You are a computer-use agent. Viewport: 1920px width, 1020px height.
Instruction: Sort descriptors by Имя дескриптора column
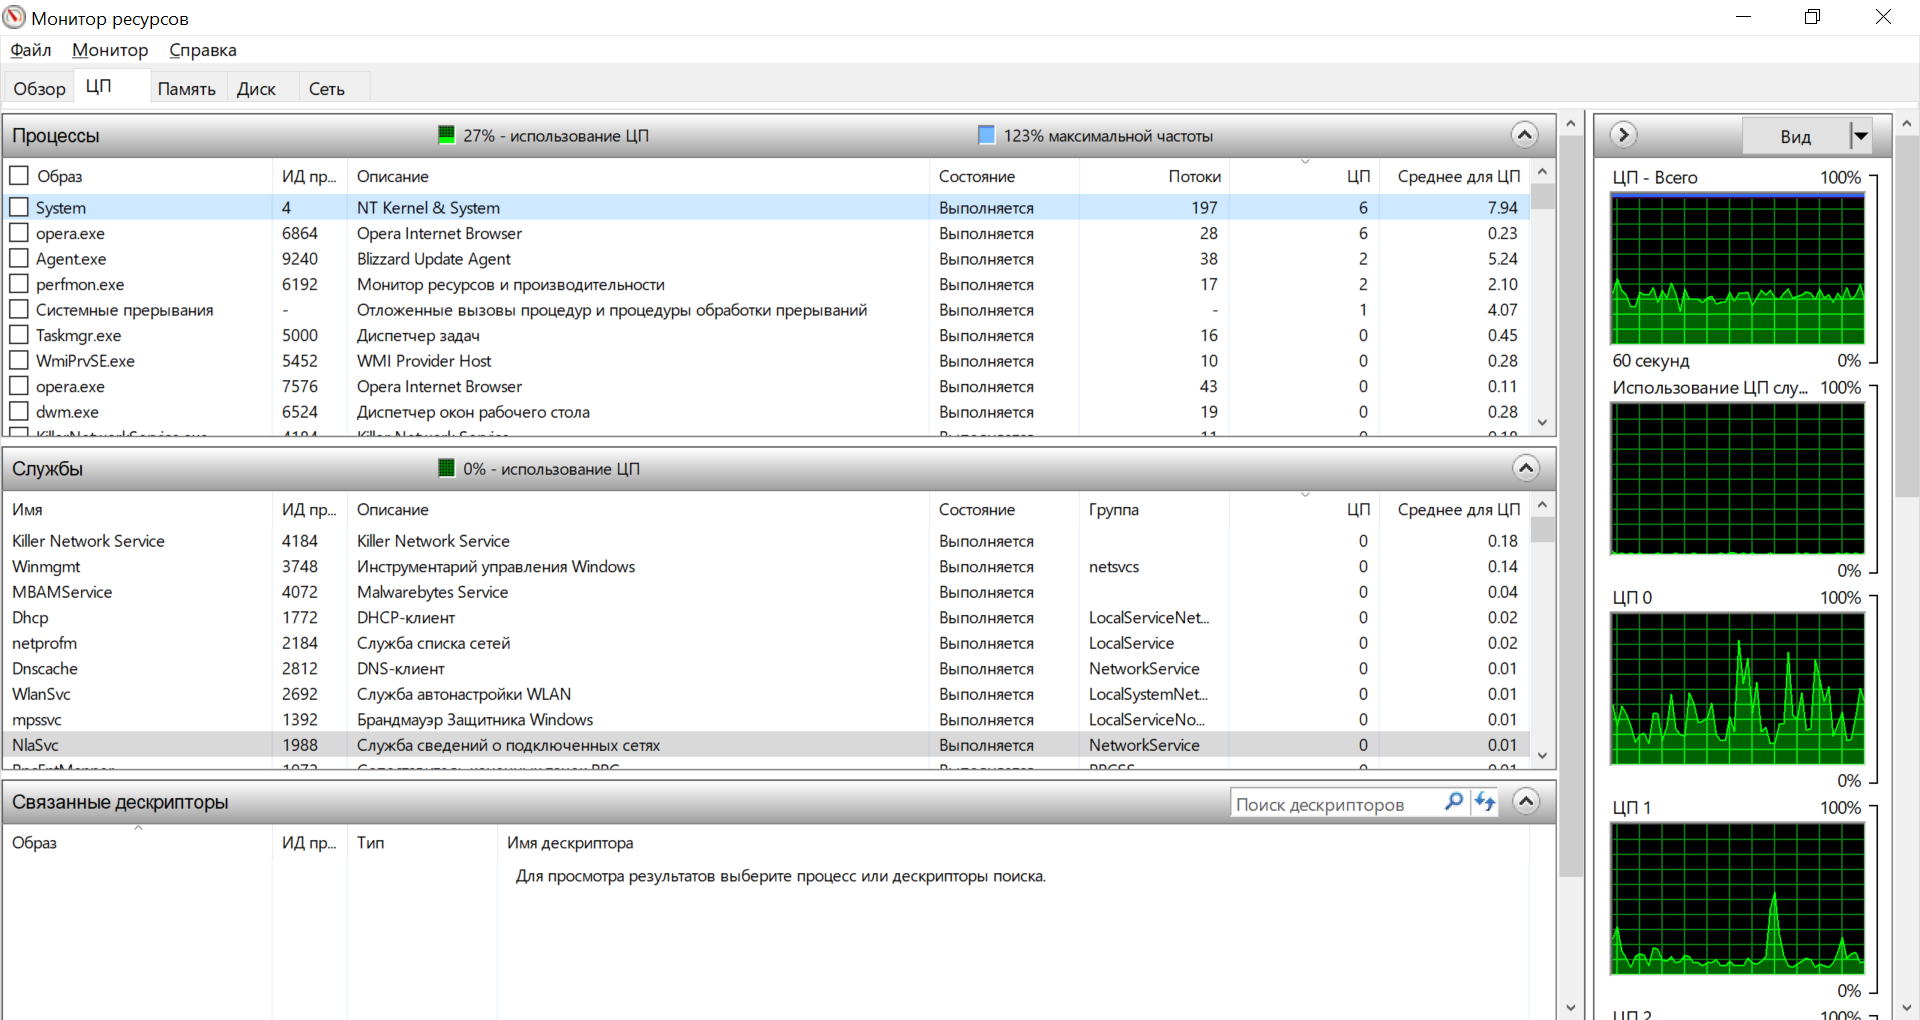(1012, 842)
